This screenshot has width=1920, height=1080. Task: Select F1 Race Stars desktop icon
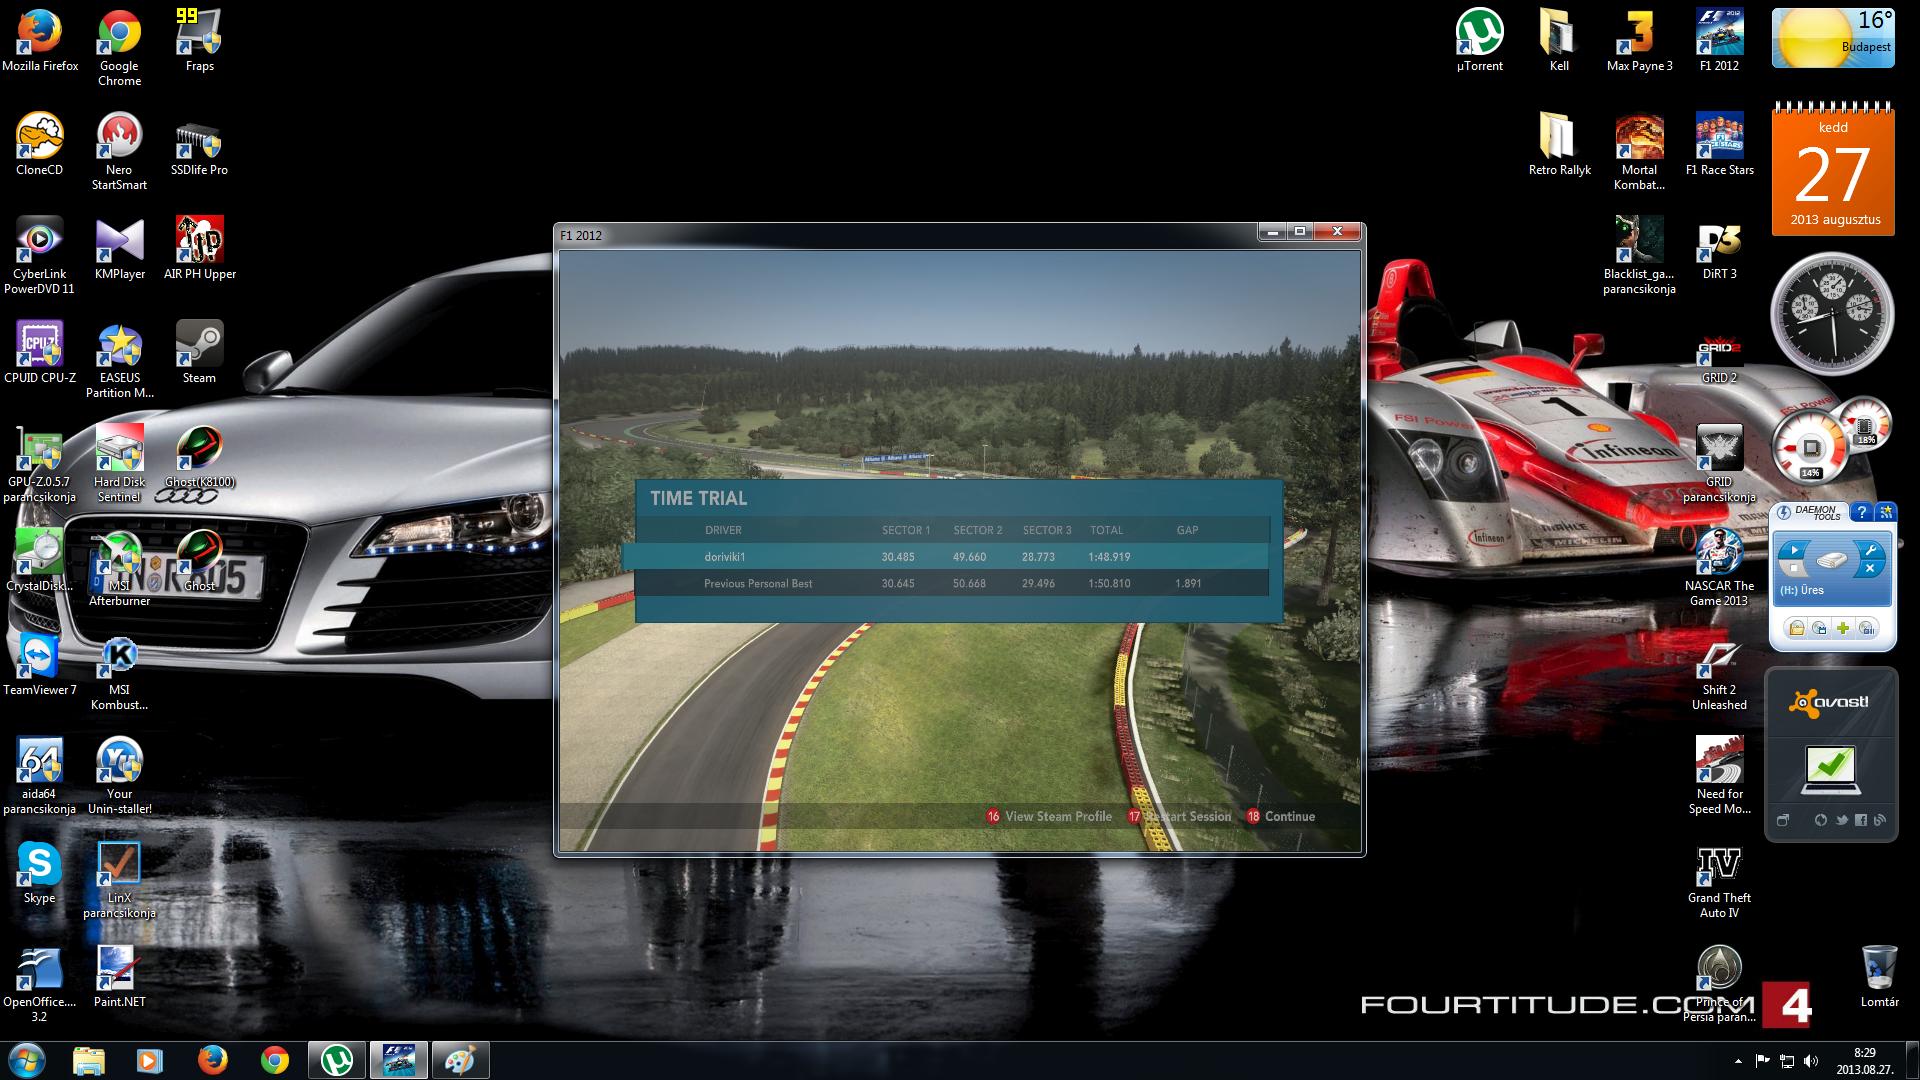[x=1720, y=146]
